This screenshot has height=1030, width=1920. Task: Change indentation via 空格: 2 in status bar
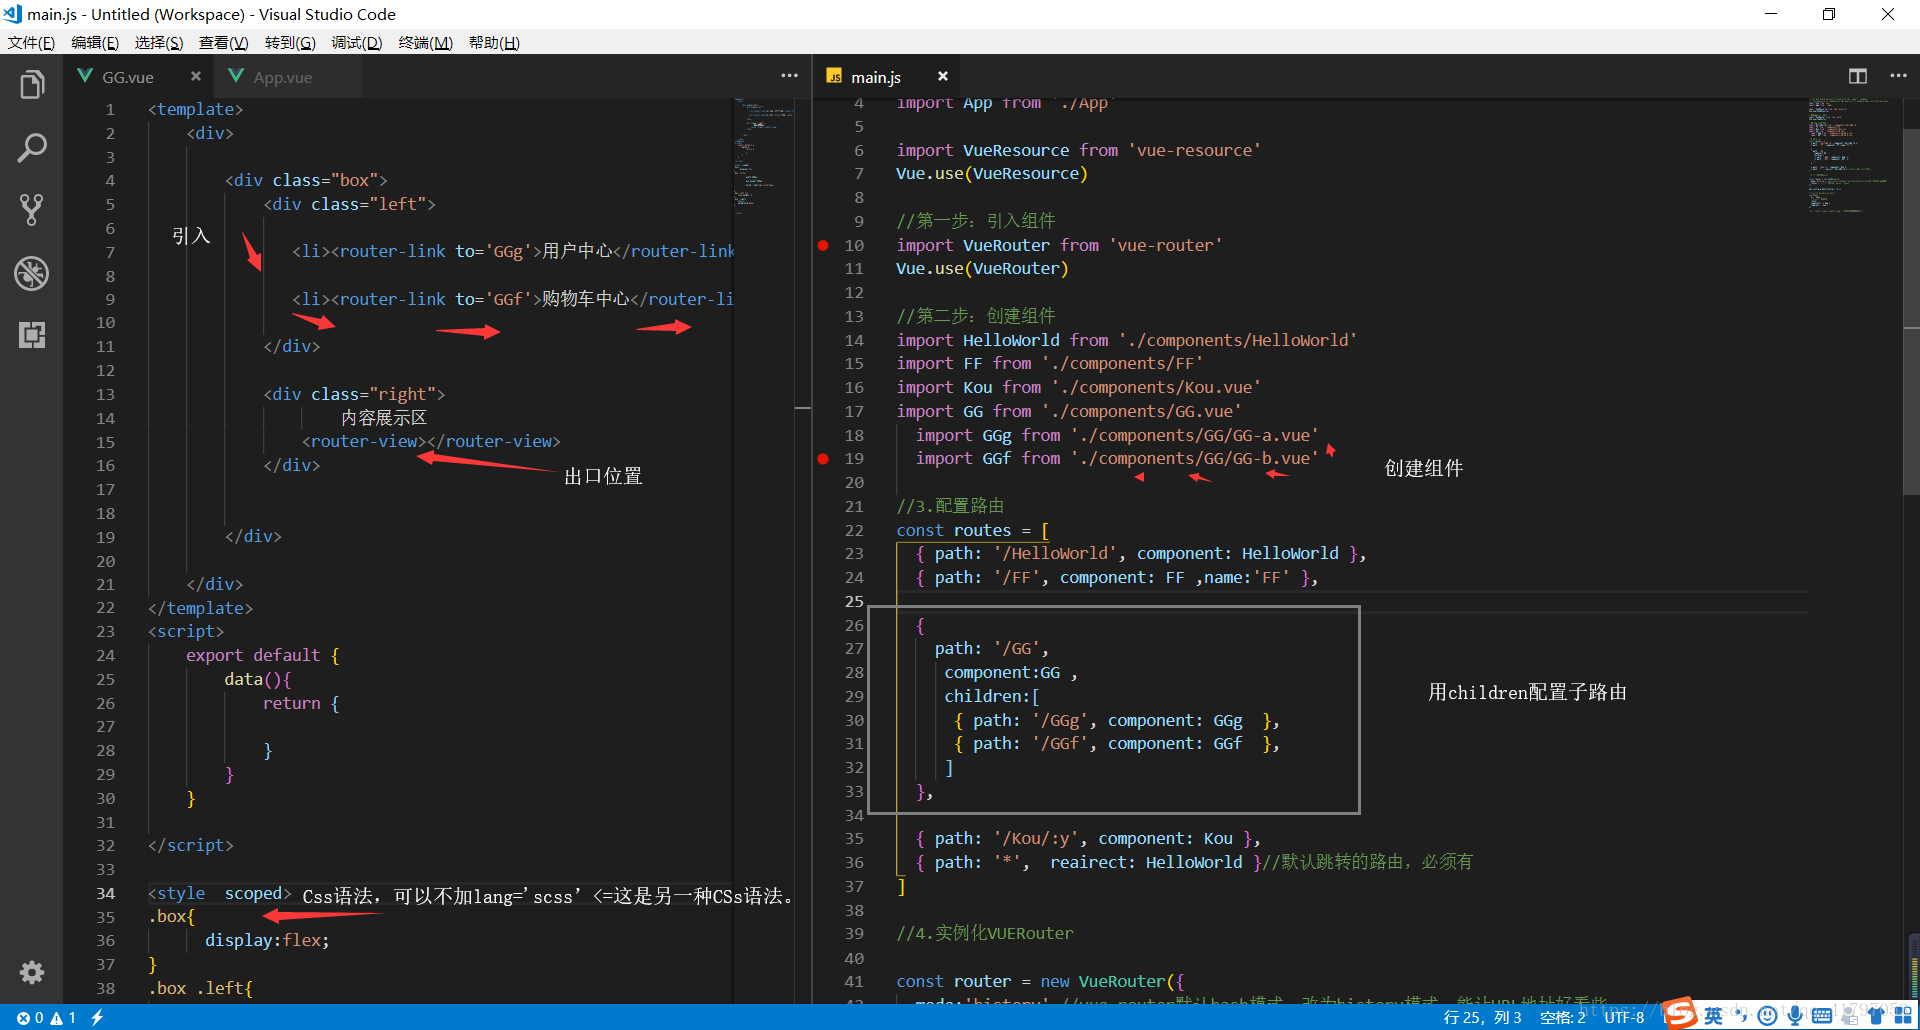1562,1017
